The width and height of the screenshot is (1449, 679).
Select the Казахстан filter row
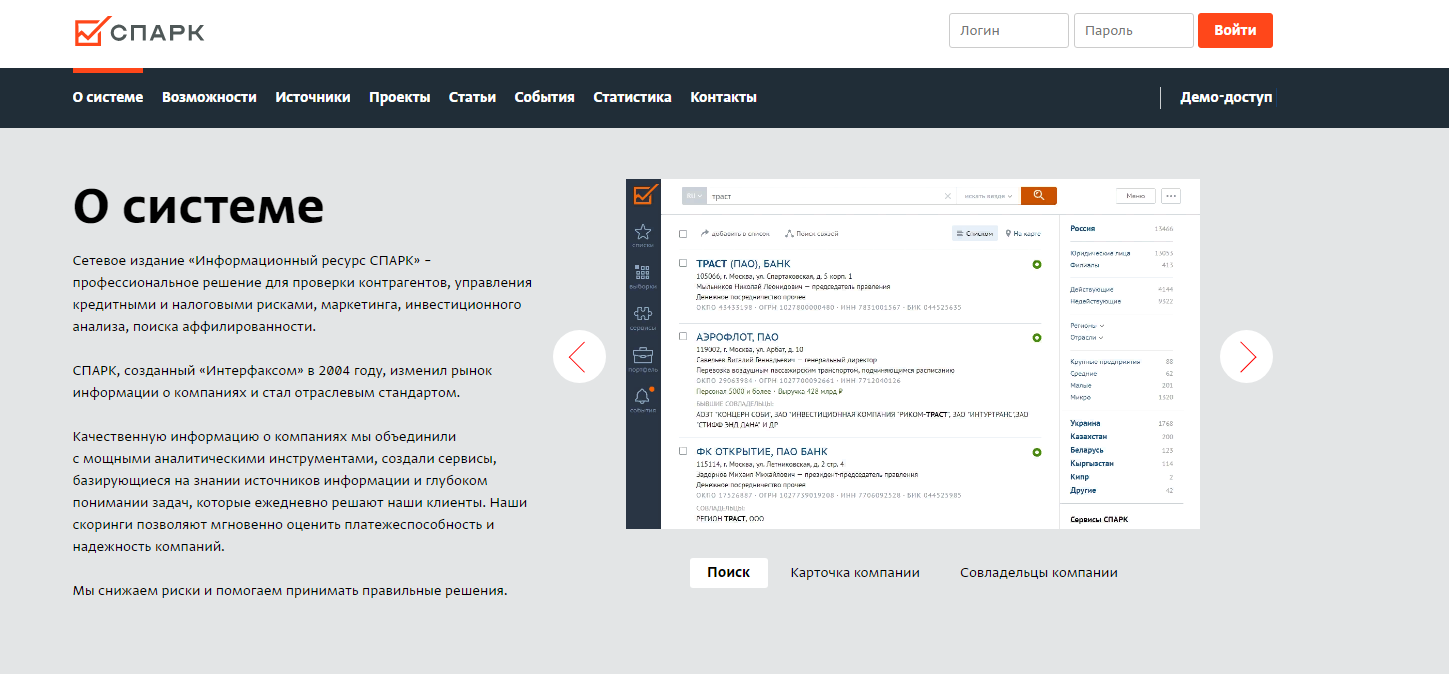(1122, 437)
